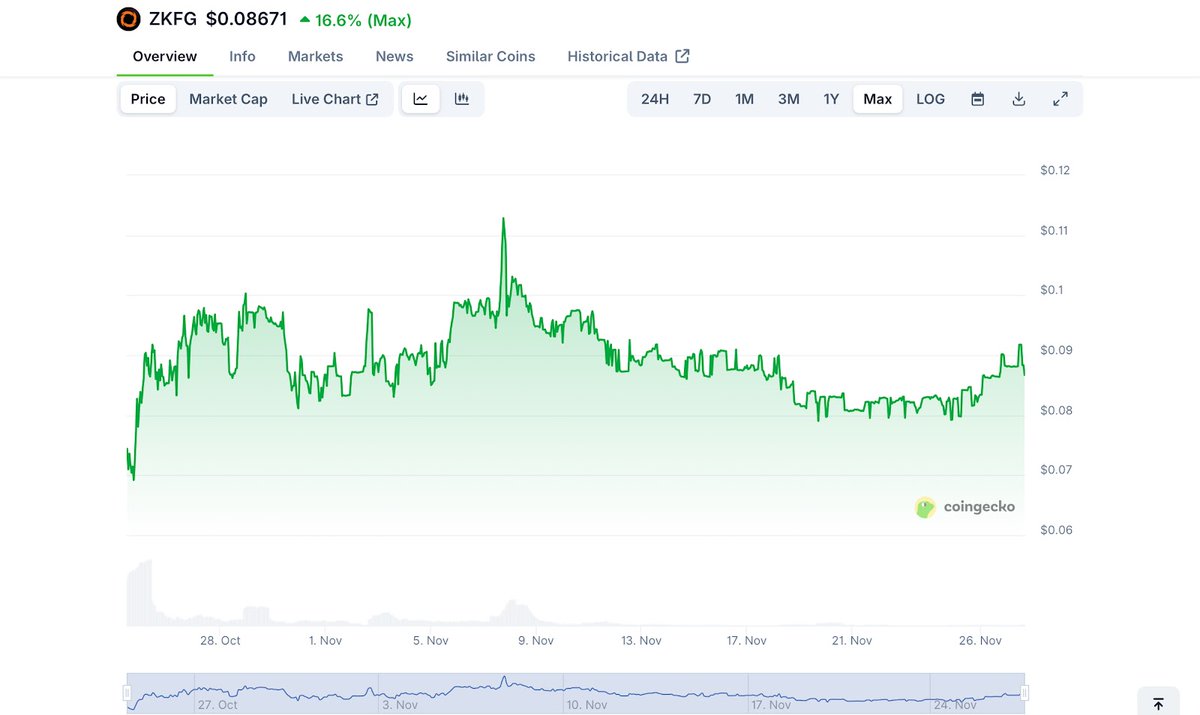The width and height of the screenshot is (1200, 715).
Task: Choose the 1Y time range
Action: click(831, 99)
